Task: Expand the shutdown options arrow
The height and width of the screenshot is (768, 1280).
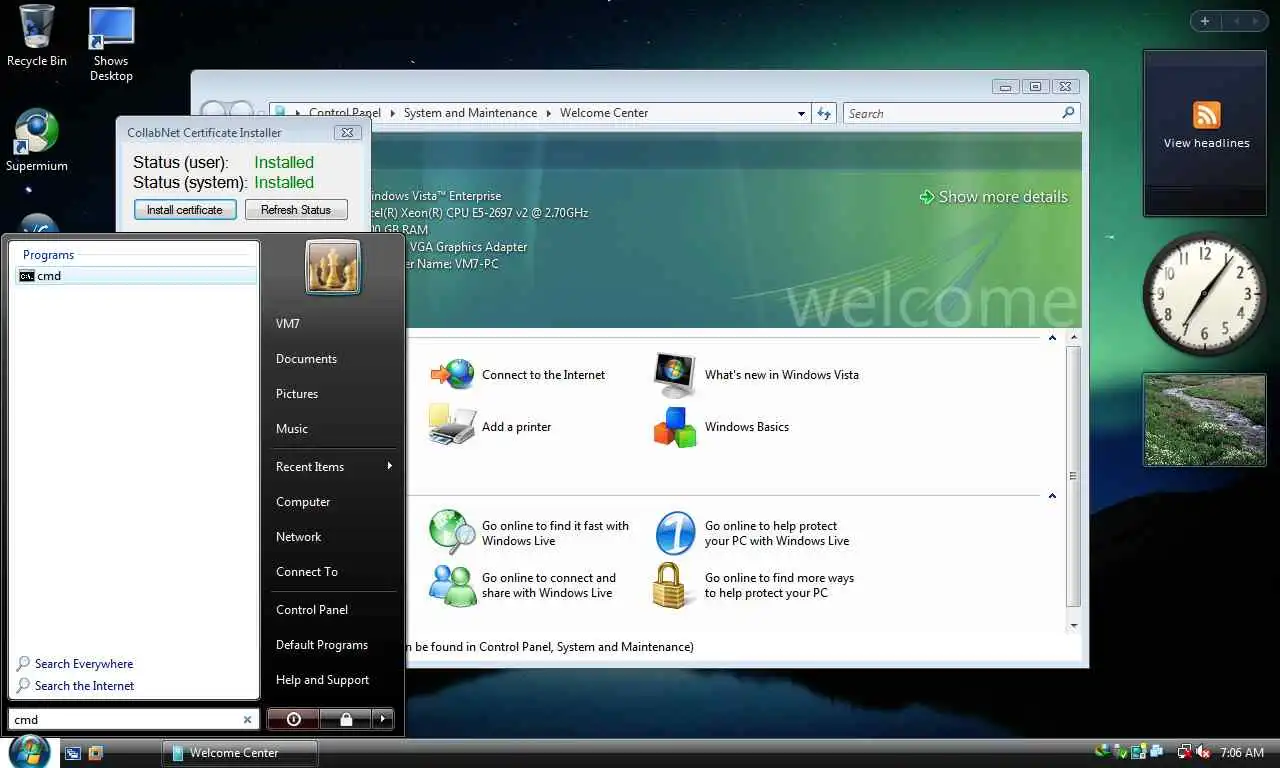Action: click(383, 719)
